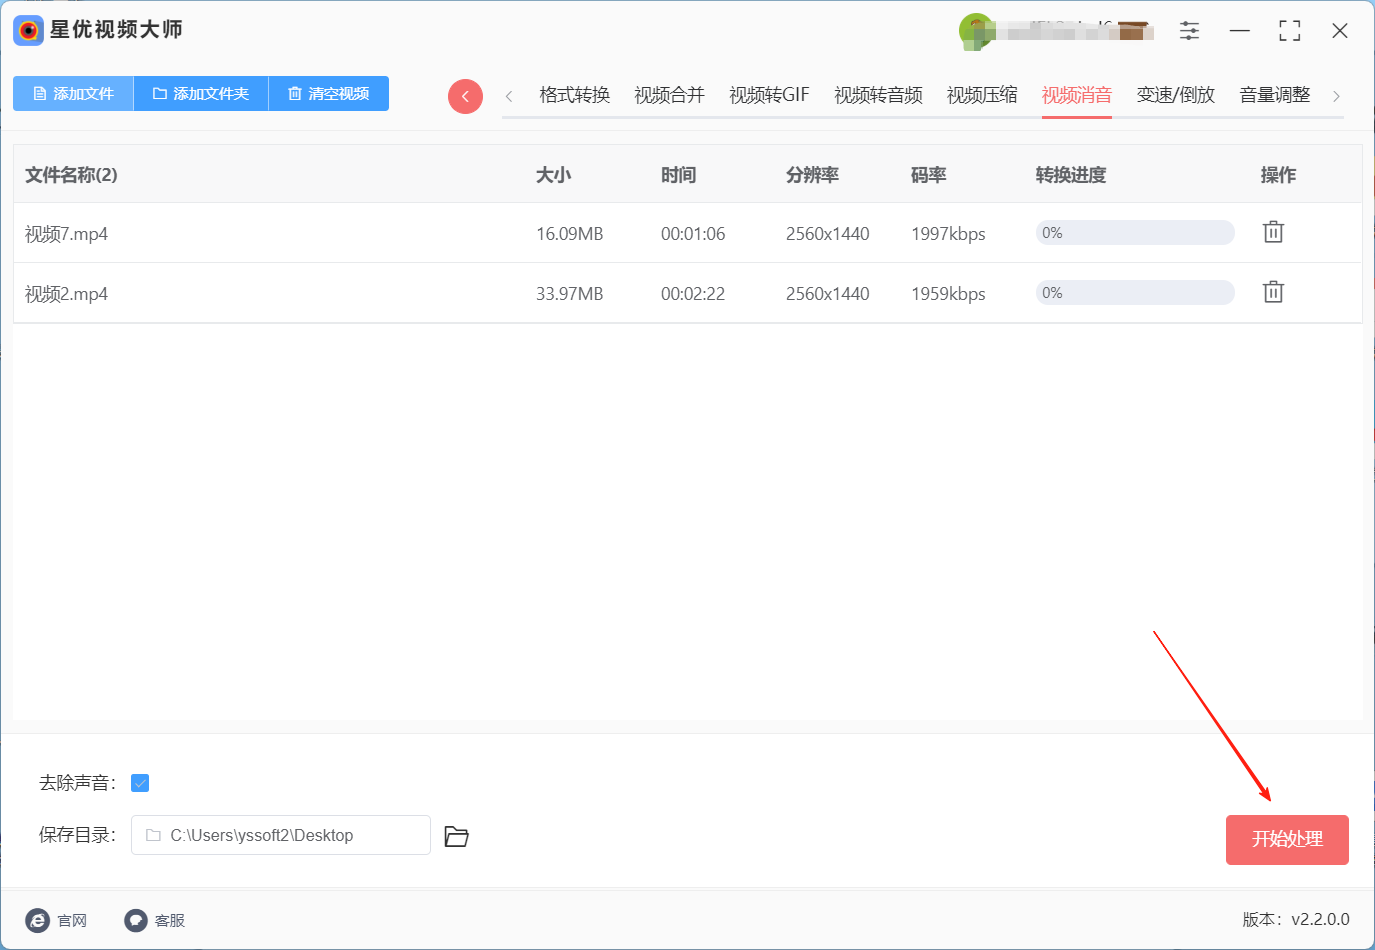The image size is (1375, 950).
Task: Switch to 格式转换 tab
Action: 574,95
